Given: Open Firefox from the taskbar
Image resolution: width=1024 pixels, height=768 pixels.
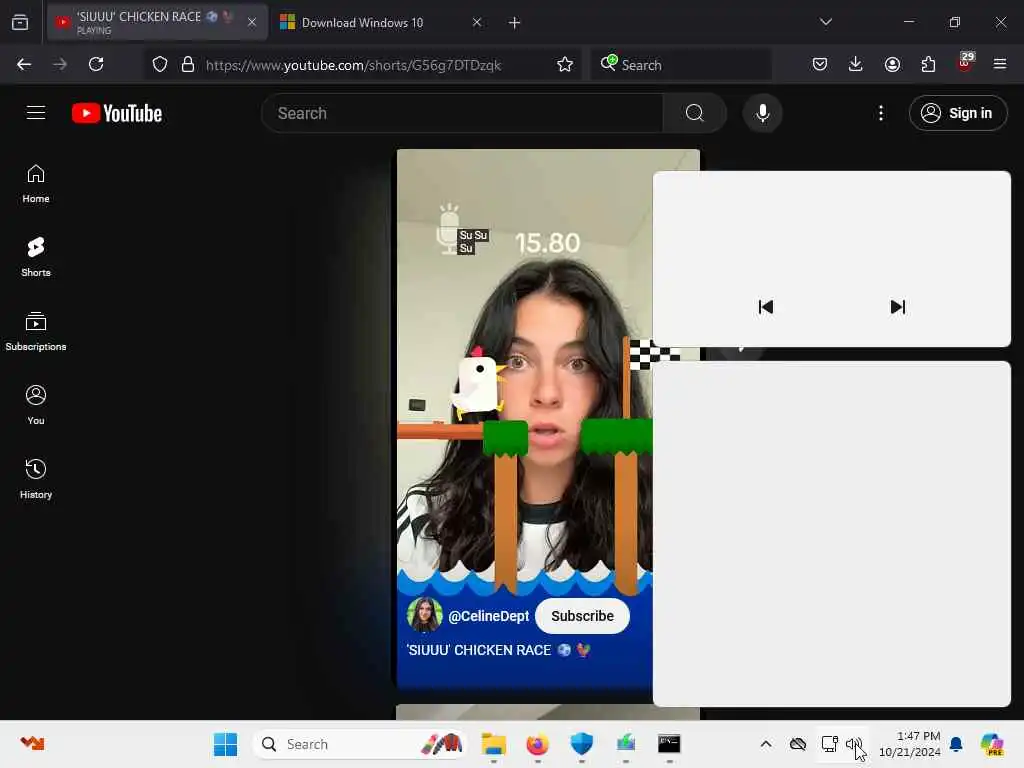Looking at the screenshot, I should pos(537,744).
